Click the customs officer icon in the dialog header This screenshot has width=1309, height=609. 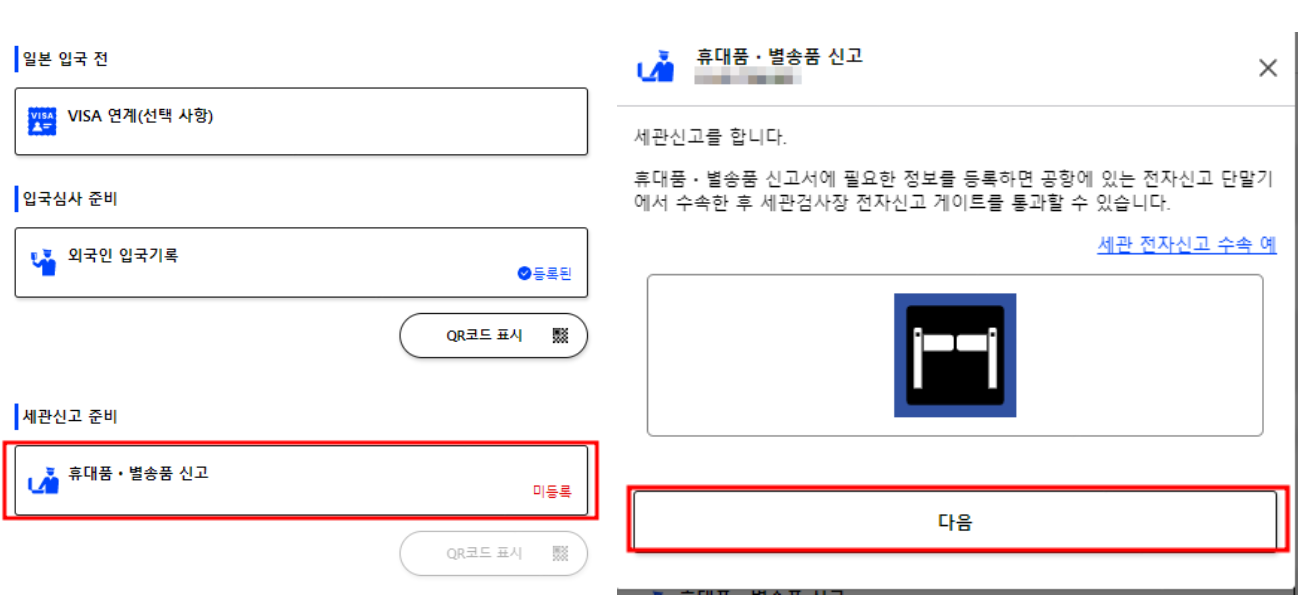click(x=656, y=66)
